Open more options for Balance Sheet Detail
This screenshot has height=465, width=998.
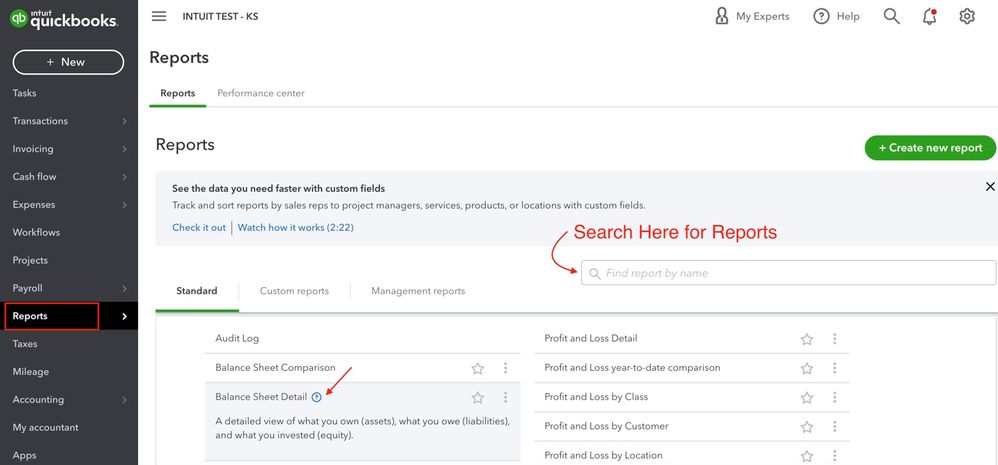click(505, 397)
